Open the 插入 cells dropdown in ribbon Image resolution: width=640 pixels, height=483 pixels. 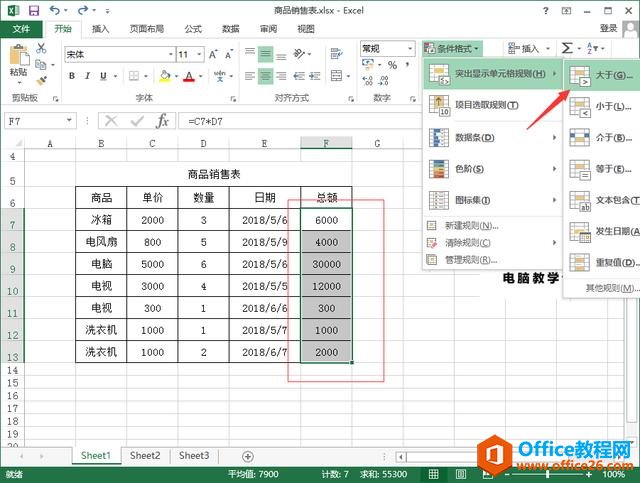(x=529, y=49)
